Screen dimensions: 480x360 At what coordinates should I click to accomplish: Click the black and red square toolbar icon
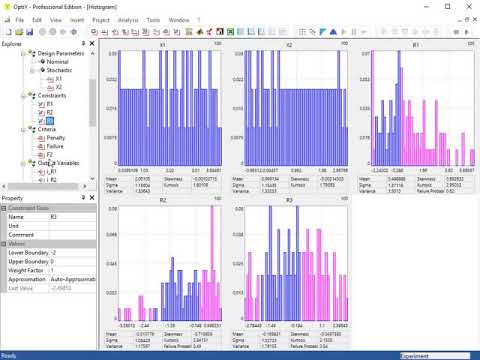[220, 32]
